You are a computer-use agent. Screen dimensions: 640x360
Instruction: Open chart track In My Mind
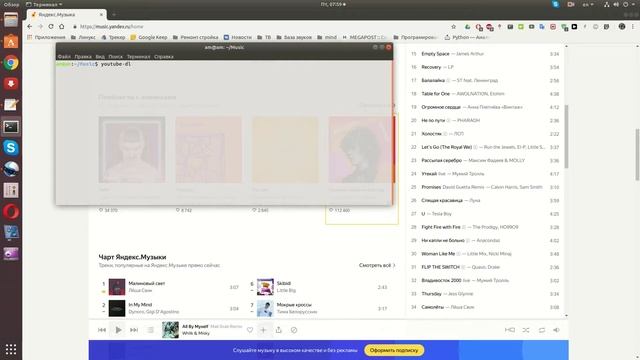(x=140, y=305)
